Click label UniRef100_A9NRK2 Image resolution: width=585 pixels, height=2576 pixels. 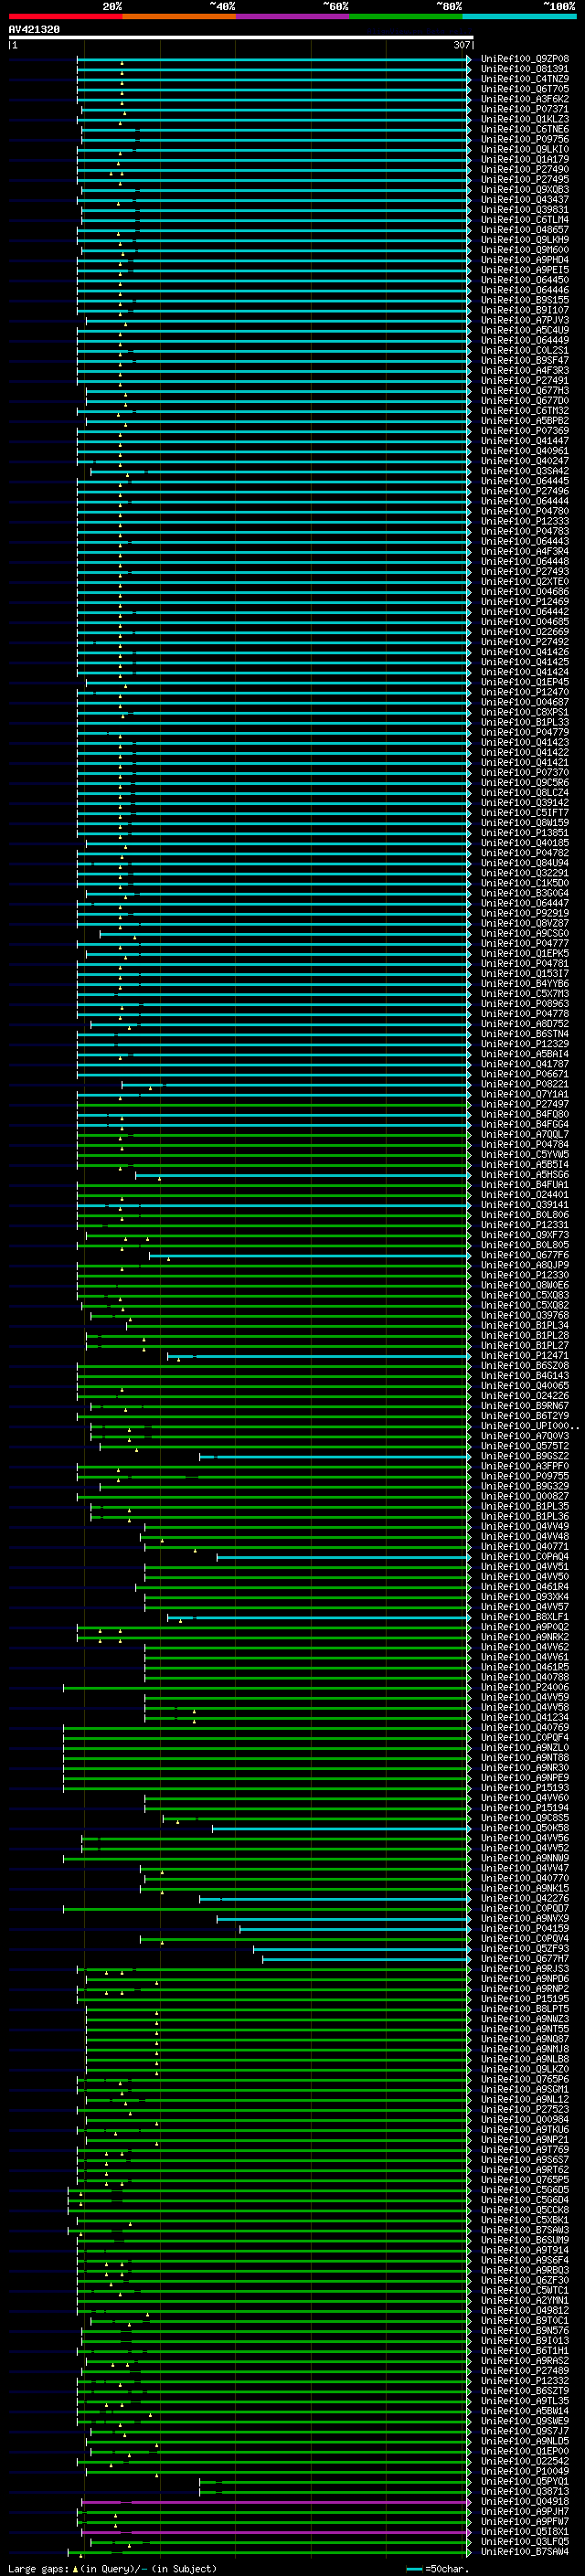click(x=524, y=1637)
